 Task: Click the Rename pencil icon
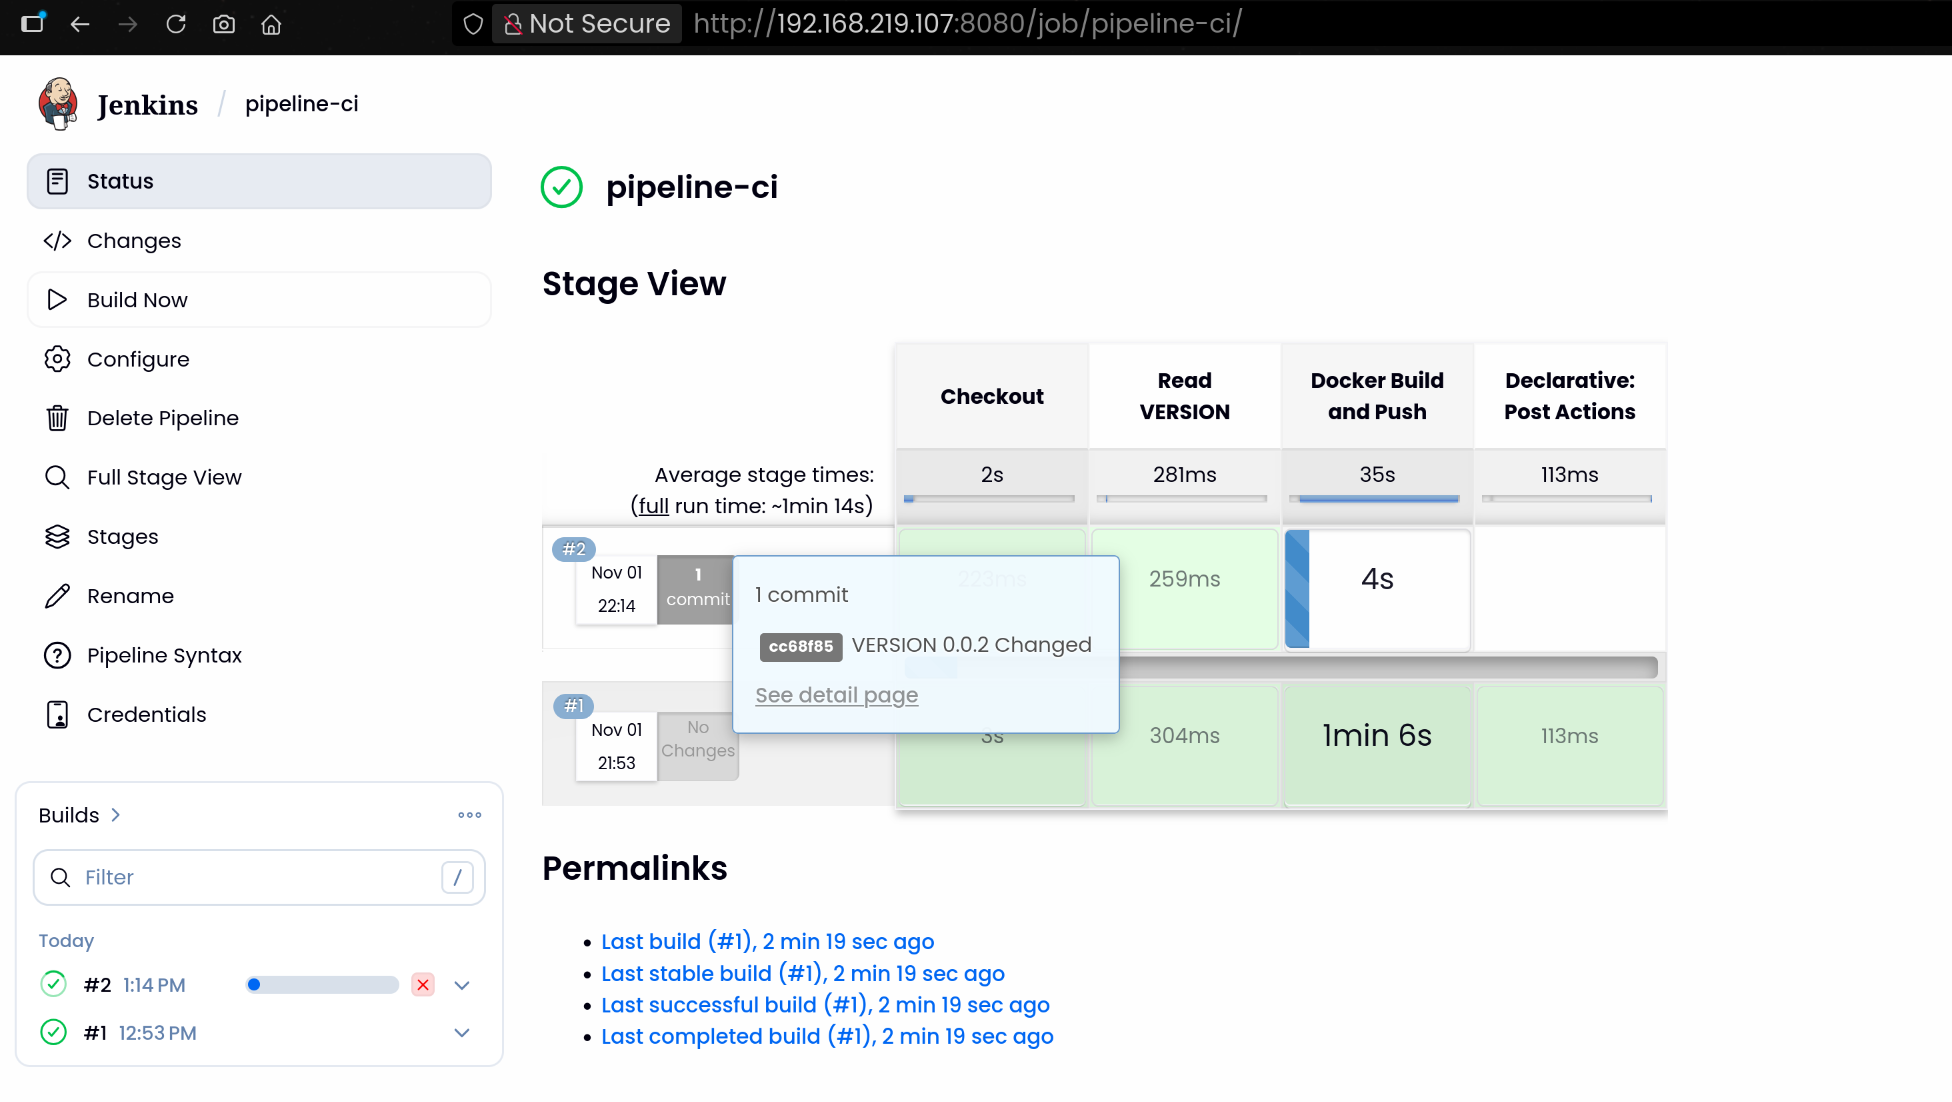[x=57, y=596]
